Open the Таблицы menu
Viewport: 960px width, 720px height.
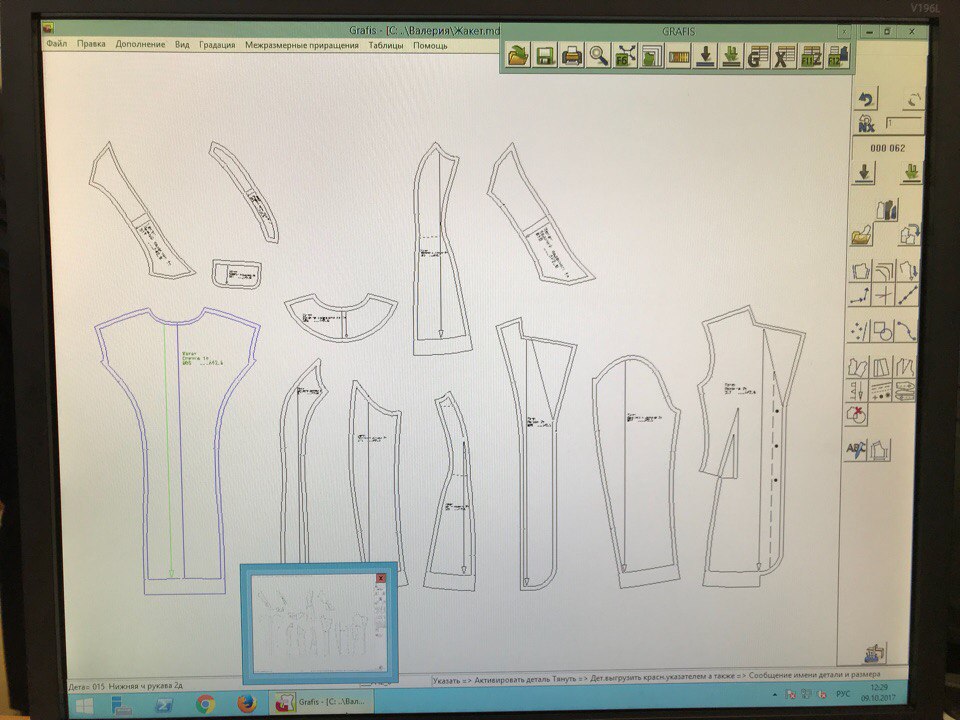click(386, 45)
